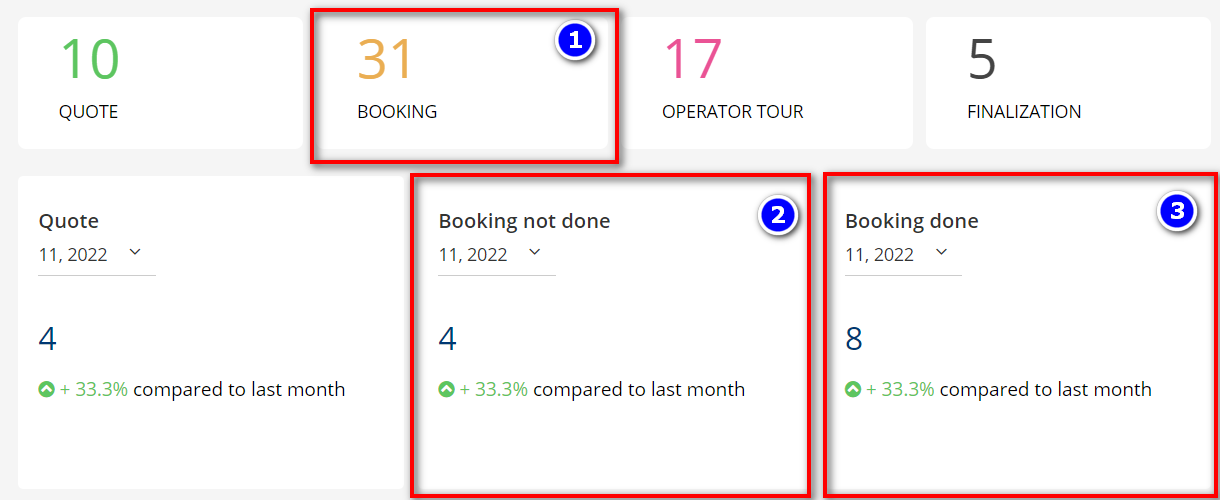This screenshot has width=1220, height=500.
Task: Click the +33.3% figure in Booking done card
Action: click(900, 390)
